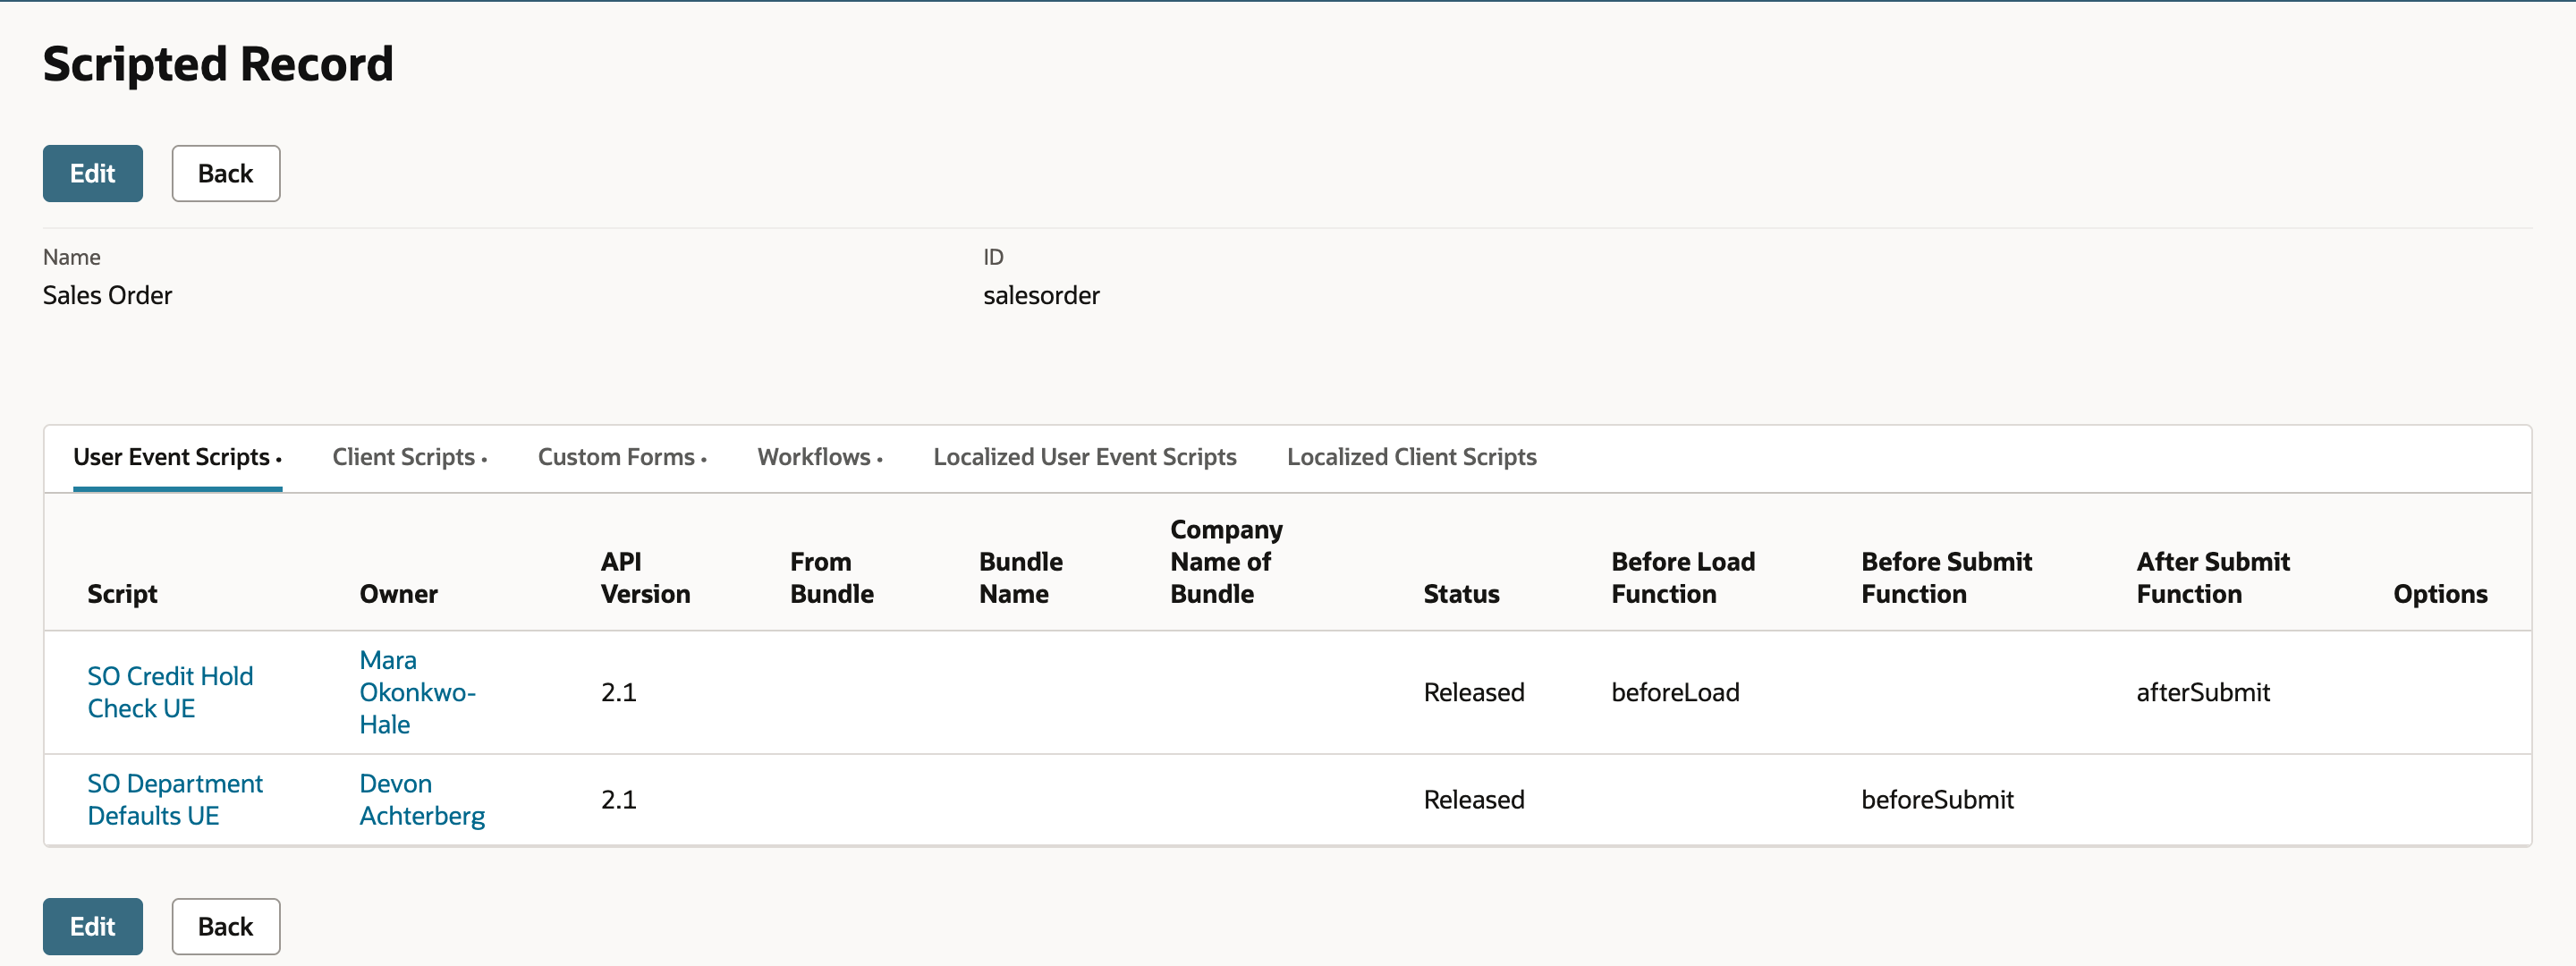Click the Script column header

tap(122, 594)
